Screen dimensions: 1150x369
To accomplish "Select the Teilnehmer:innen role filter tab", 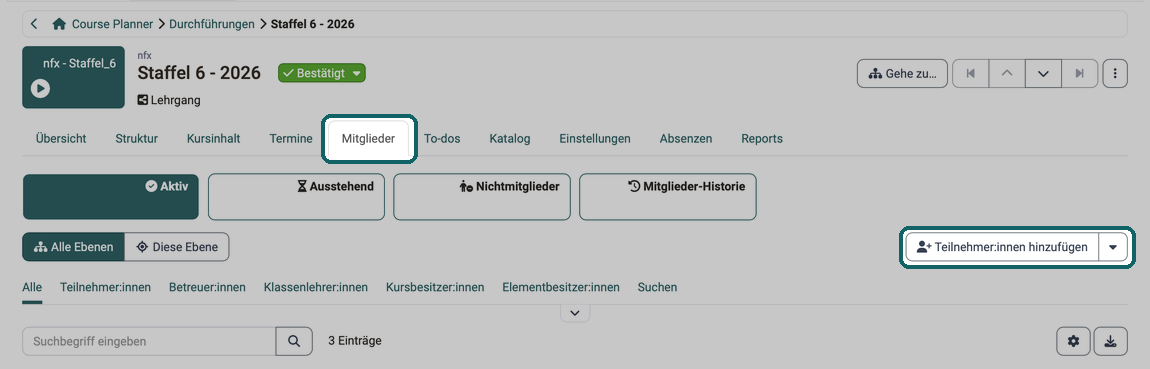I will click(x=106, y=288).
